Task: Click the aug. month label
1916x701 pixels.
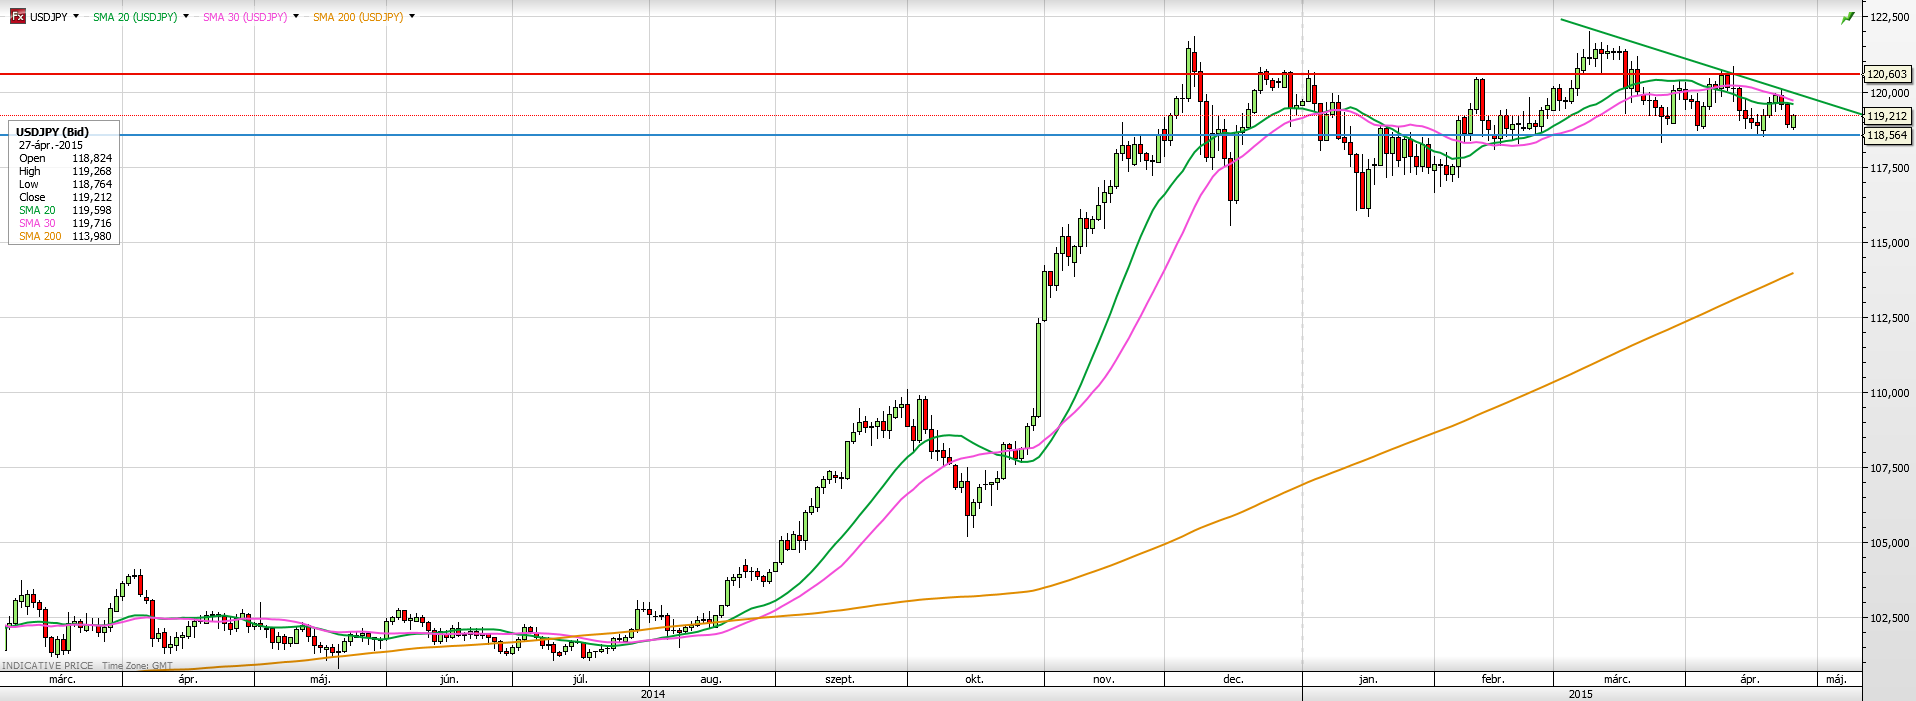Action: click(x=710, y=679)
